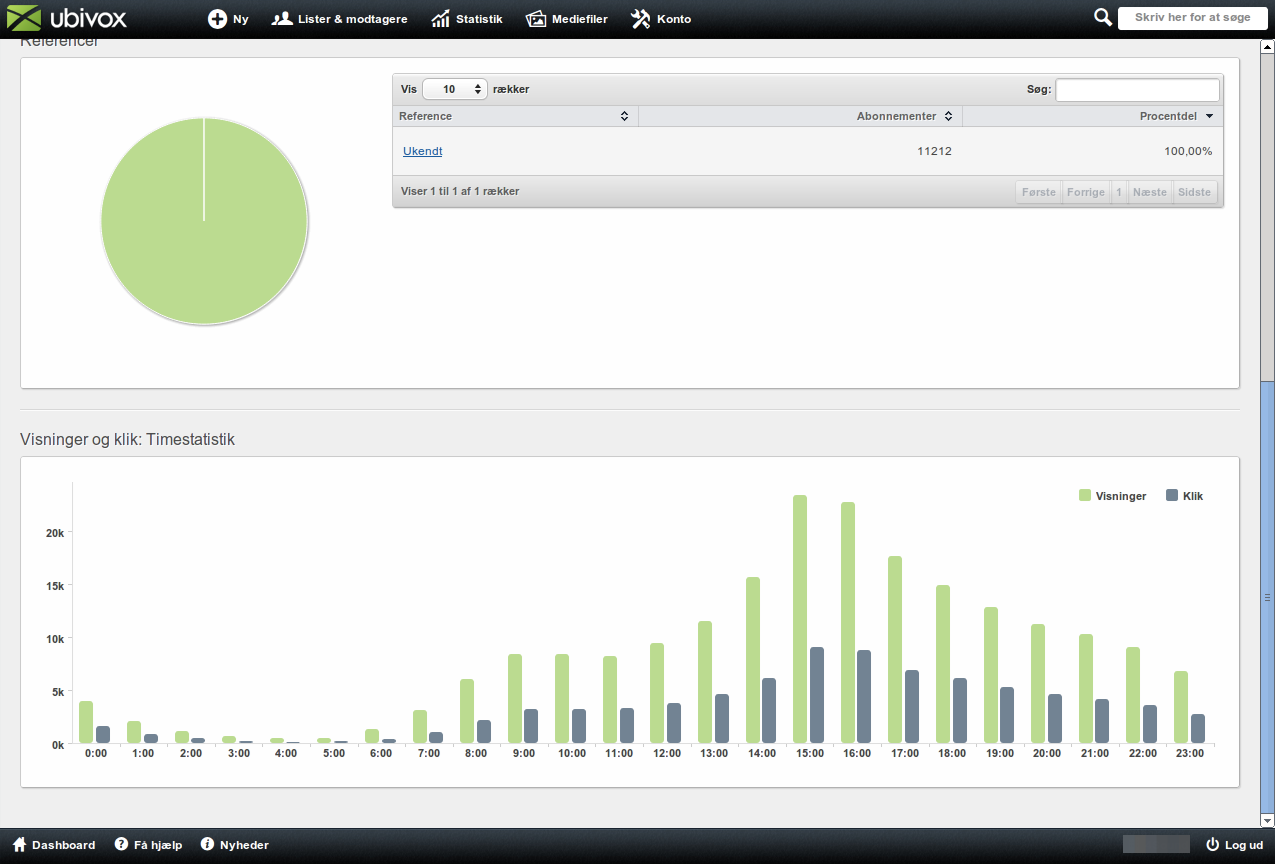Click the house icon for Dashboard
This screenshot has height=864, width=1275.
19,845
